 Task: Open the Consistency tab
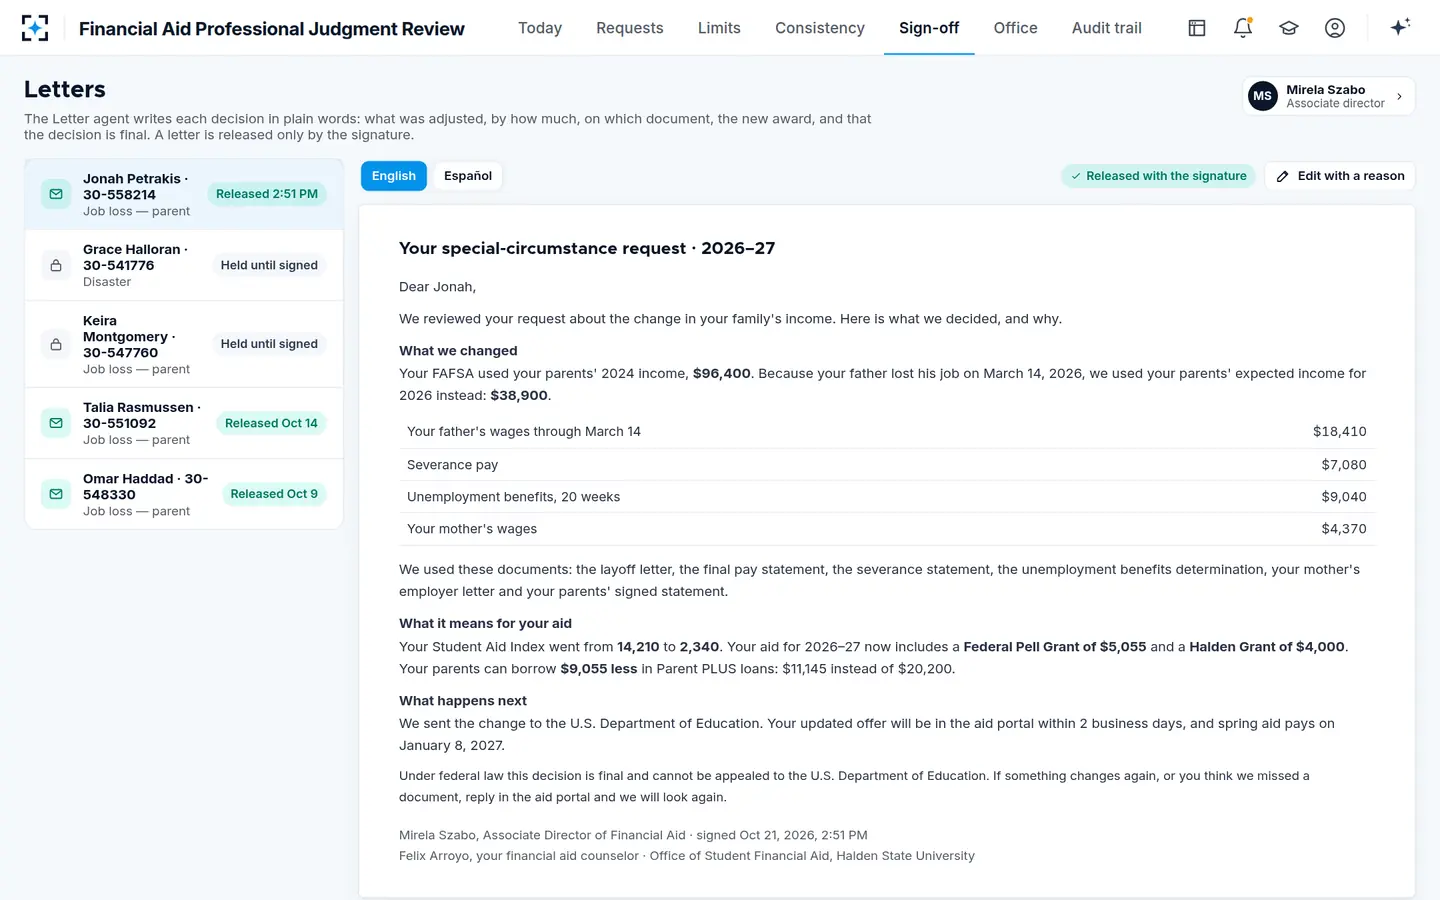tap(820, 28)
